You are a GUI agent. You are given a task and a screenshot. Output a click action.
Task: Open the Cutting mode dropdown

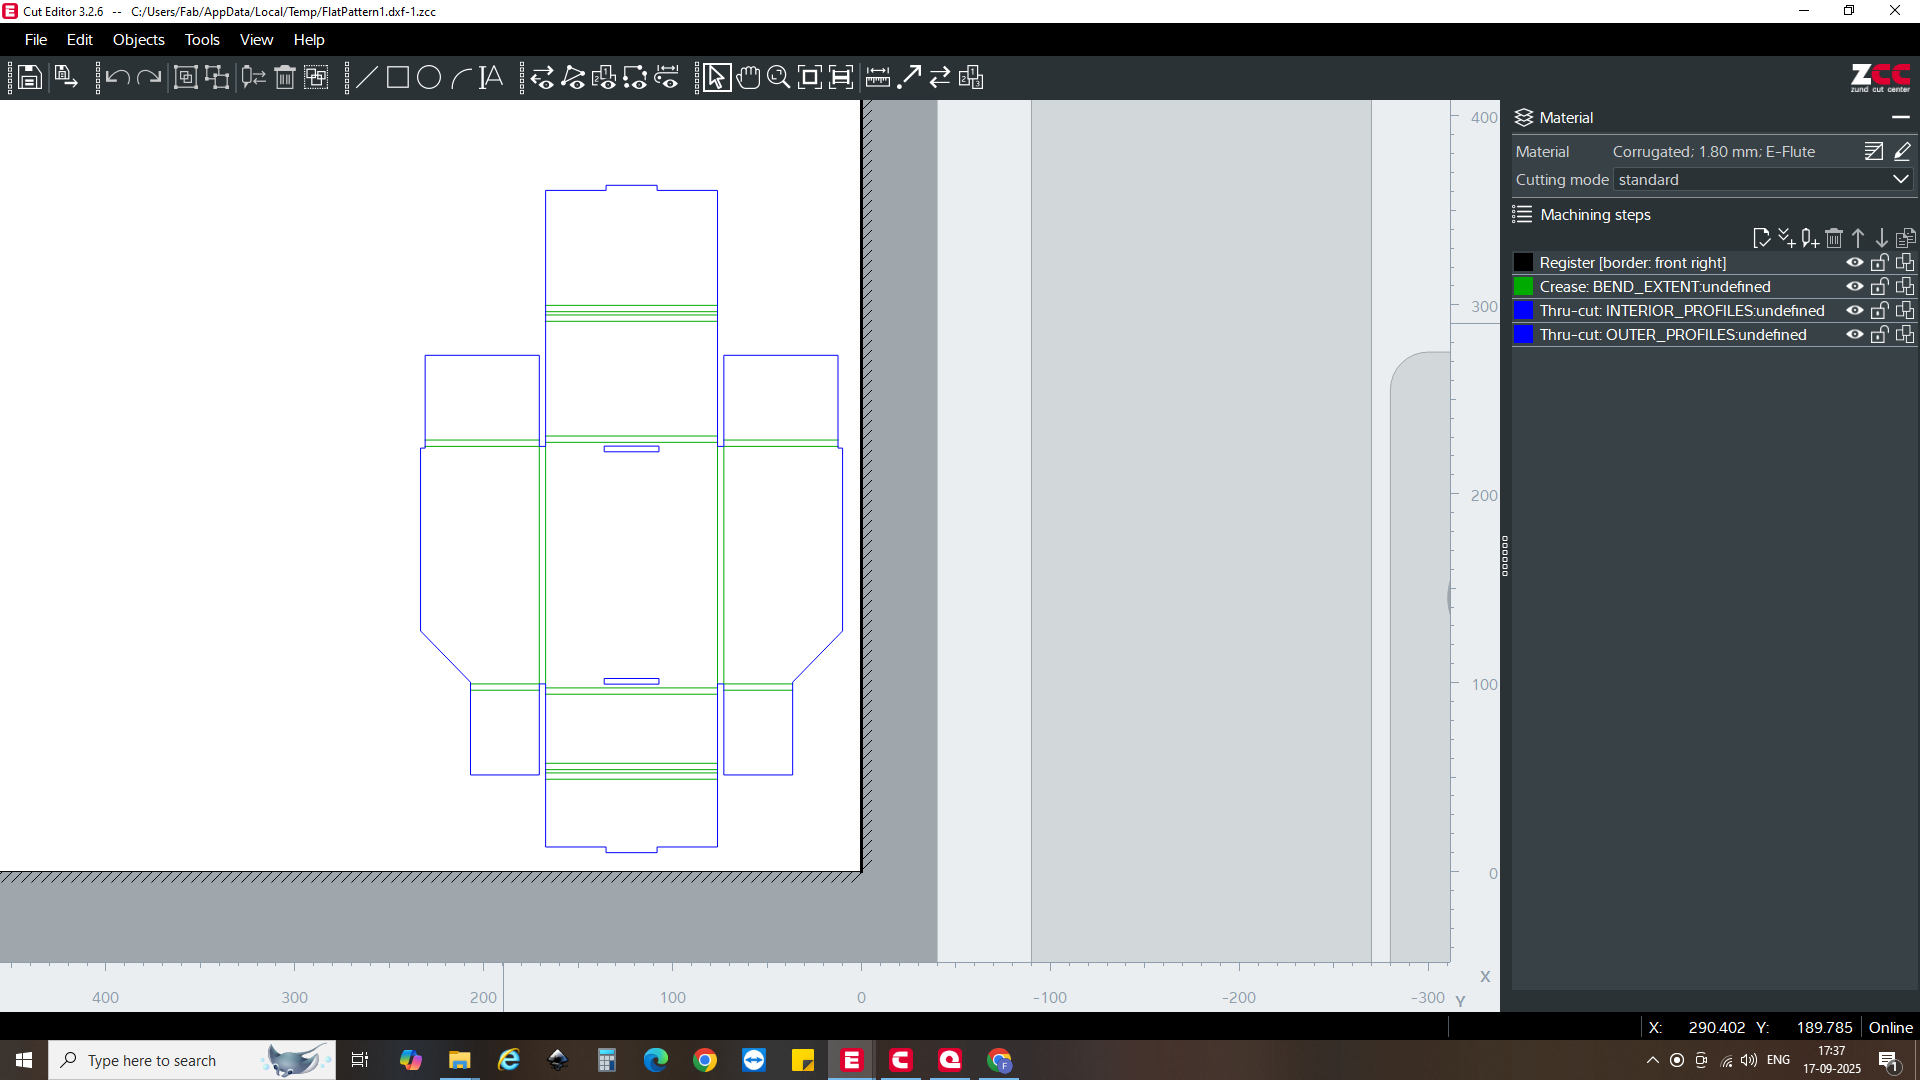coord(1900,180)
